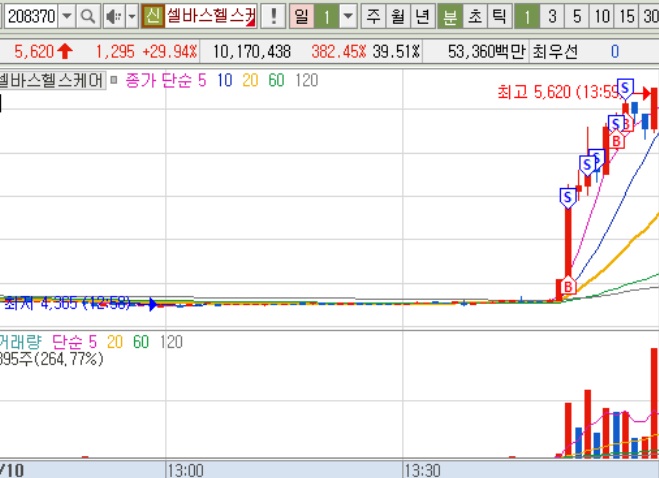Click the red B buy marker on chart
This screenshot has width=659, height=478.
[x=568, y=288]
